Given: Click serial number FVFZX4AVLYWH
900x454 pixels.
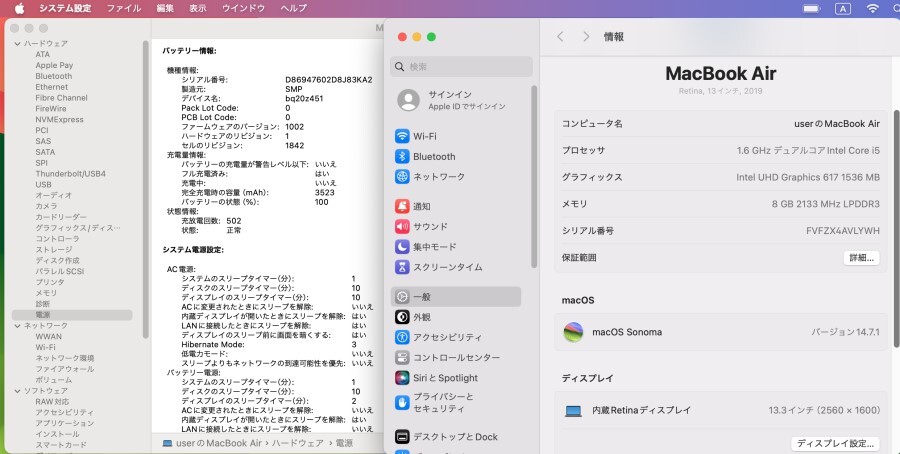Looking at the screenshot, I should (843, 231).
